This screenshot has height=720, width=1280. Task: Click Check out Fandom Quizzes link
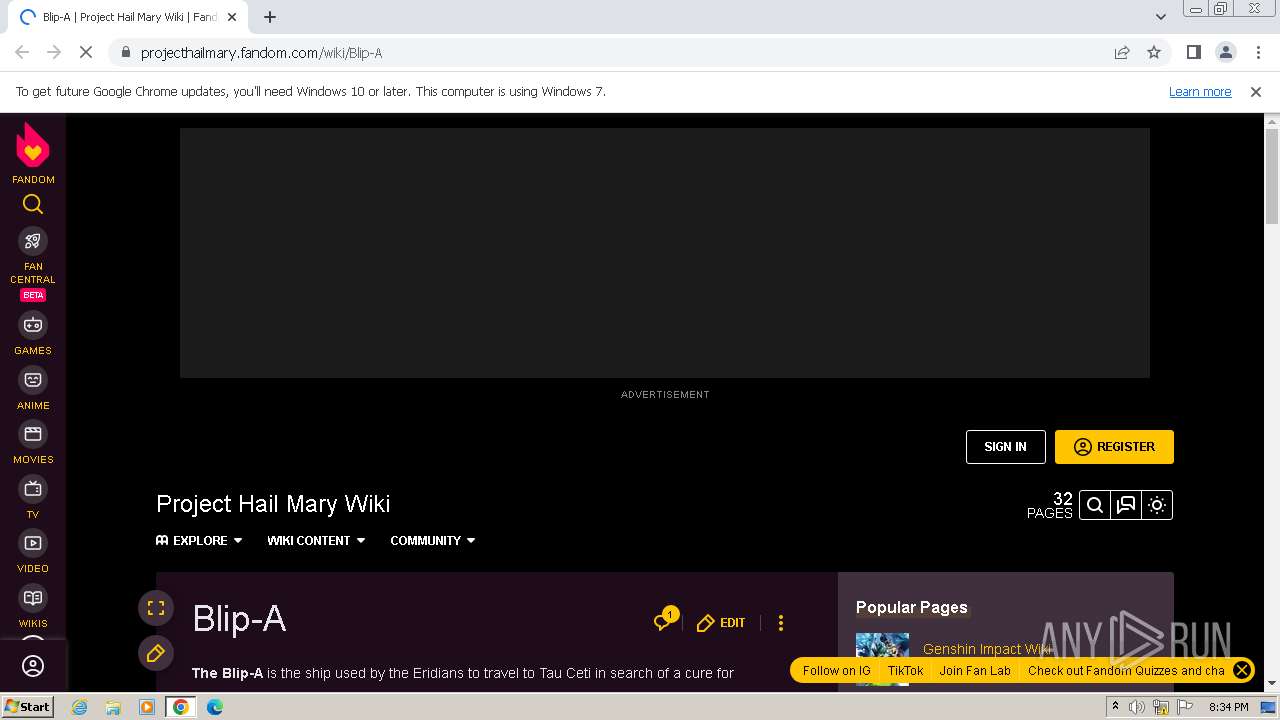1126,671
